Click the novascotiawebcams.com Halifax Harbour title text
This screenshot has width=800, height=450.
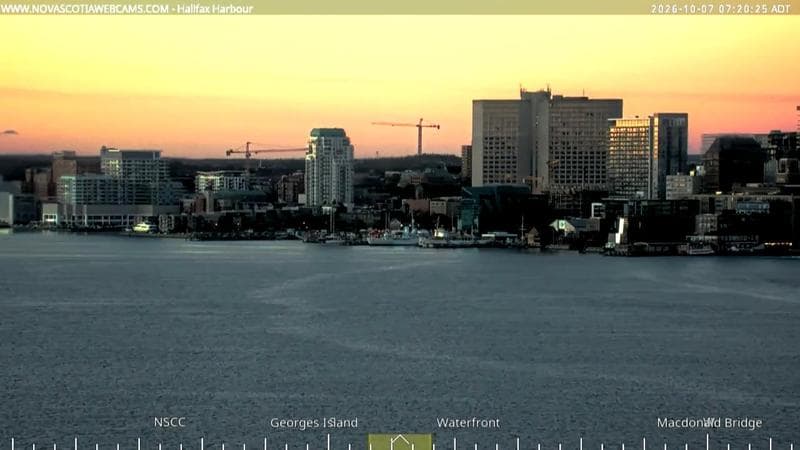(127, 9)
